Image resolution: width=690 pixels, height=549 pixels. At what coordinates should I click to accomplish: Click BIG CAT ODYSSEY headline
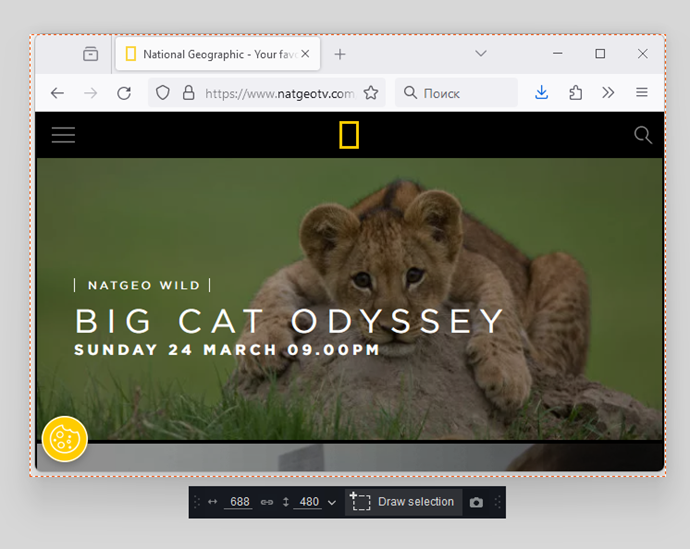coord(289,321)
